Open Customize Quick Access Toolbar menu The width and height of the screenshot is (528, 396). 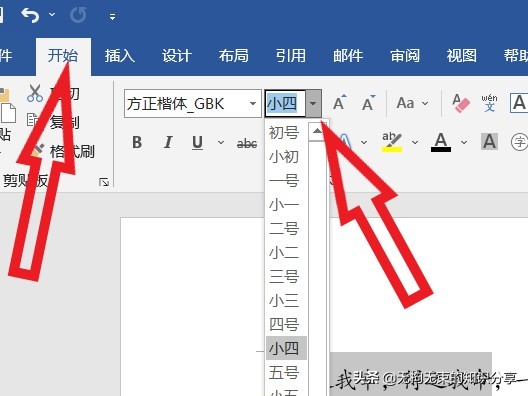pyautogui.click(x=112, y=16)
